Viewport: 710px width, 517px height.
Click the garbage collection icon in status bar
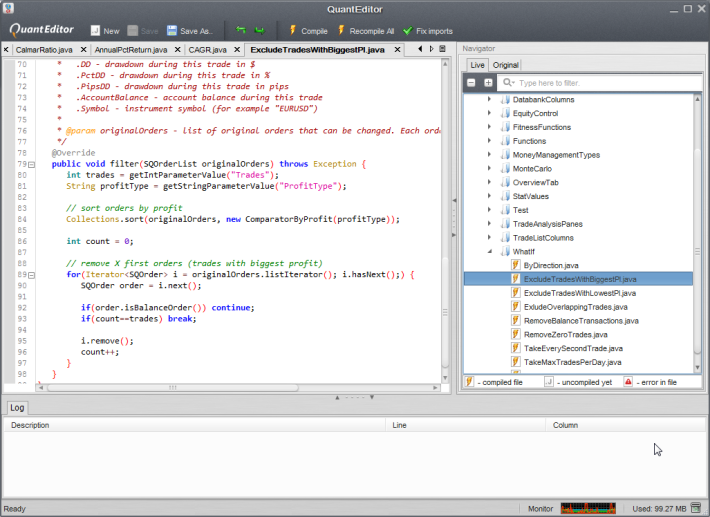[x=696, y=508]
